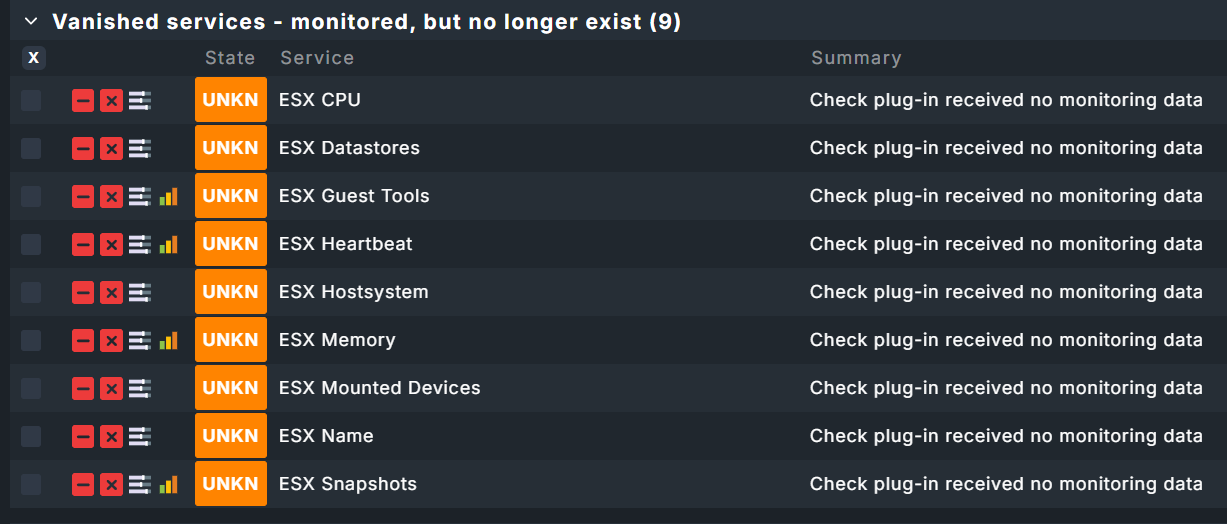Viewport: 1227px width, 524px height.
Task: Click the bar chart icon for ESX Heartbeat
Action: coord(168,244)
